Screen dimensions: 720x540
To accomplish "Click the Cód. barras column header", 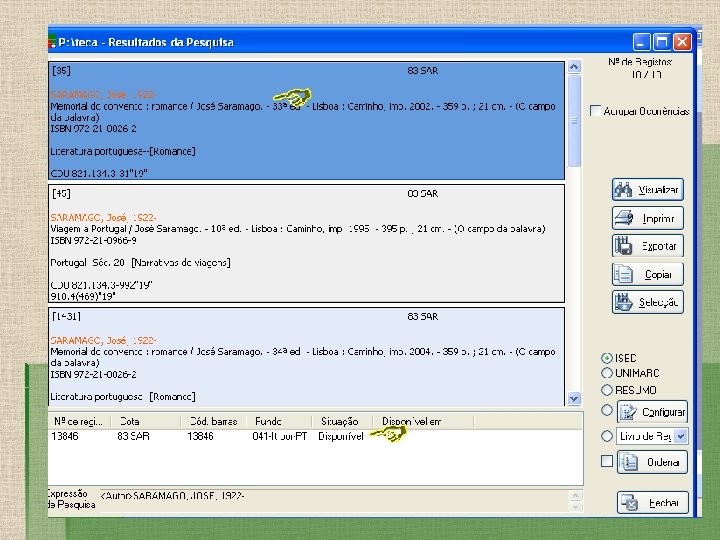I will pos(214,421).
